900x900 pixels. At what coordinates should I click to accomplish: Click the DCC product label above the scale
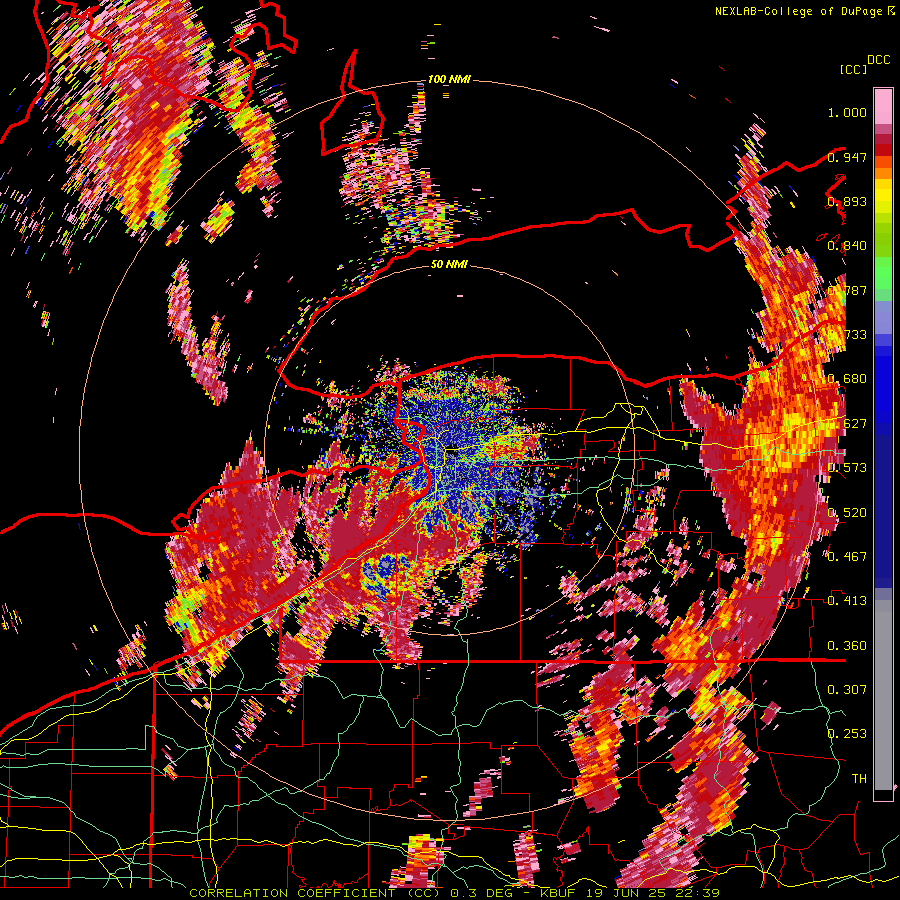878,60
